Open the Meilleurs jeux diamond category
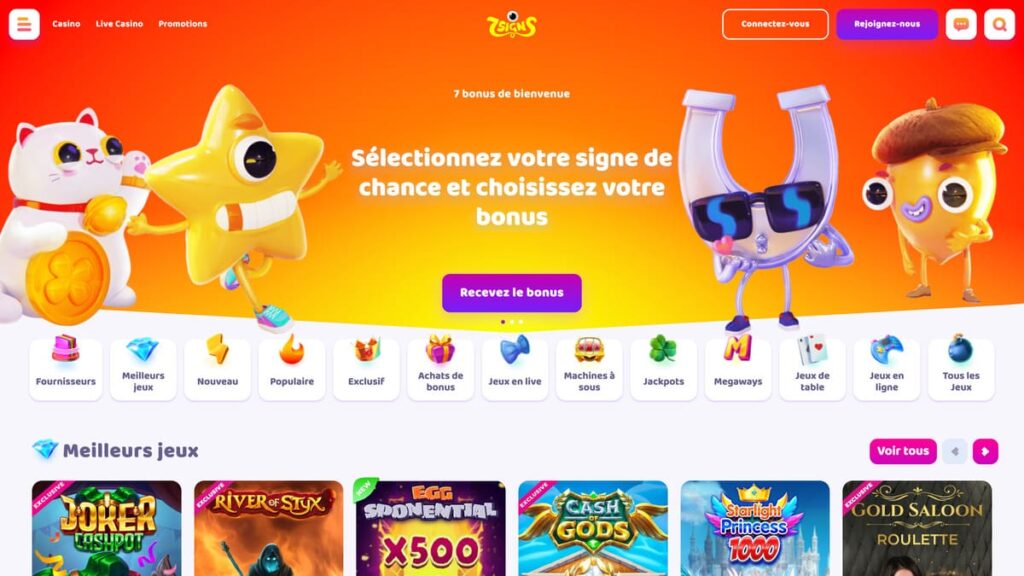 [x=143, y=368]
